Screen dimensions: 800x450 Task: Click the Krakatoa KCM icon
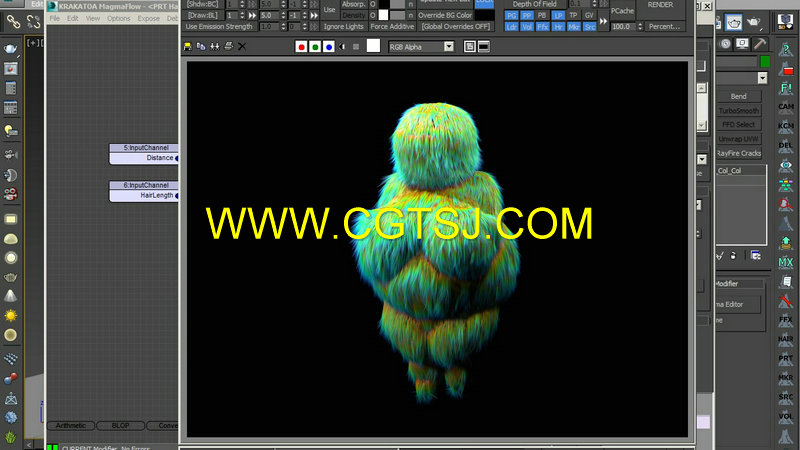point(786,127)
